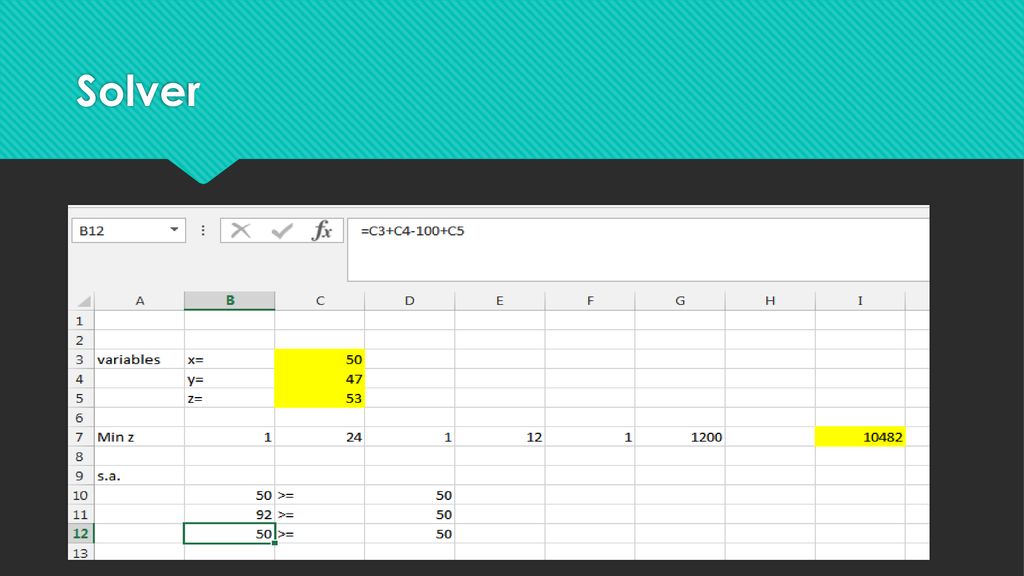Select row 7 header

coord(80,437)
